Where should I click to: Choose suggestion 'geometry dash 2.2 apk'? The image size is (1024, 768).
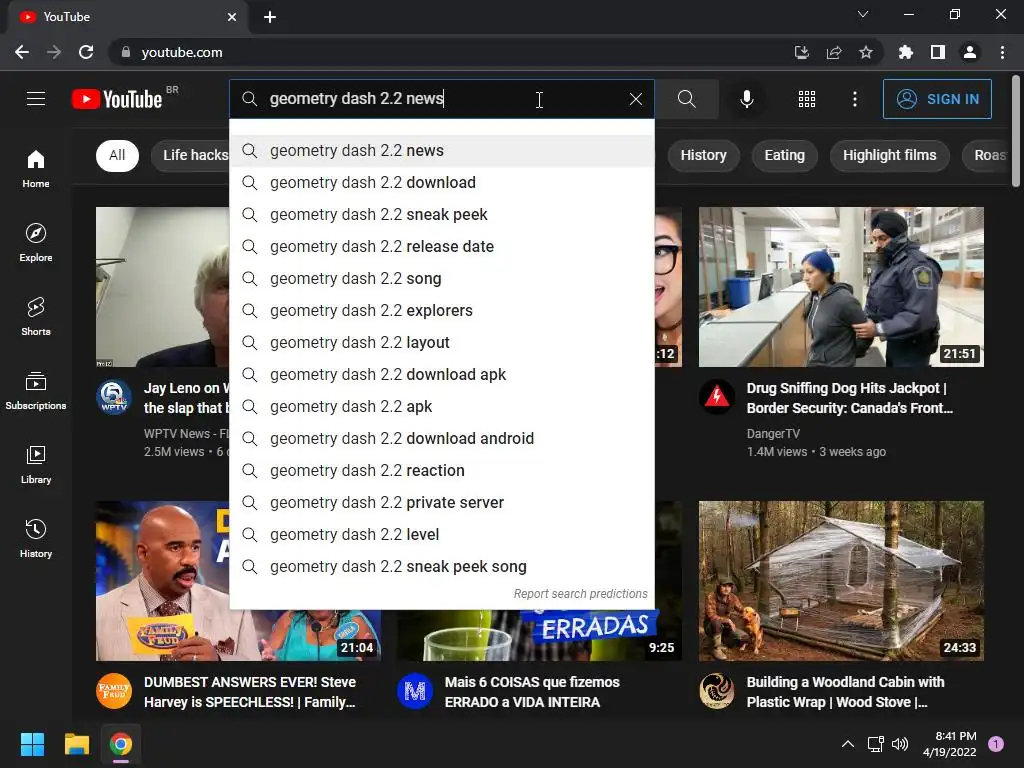(x=442, y=407)
